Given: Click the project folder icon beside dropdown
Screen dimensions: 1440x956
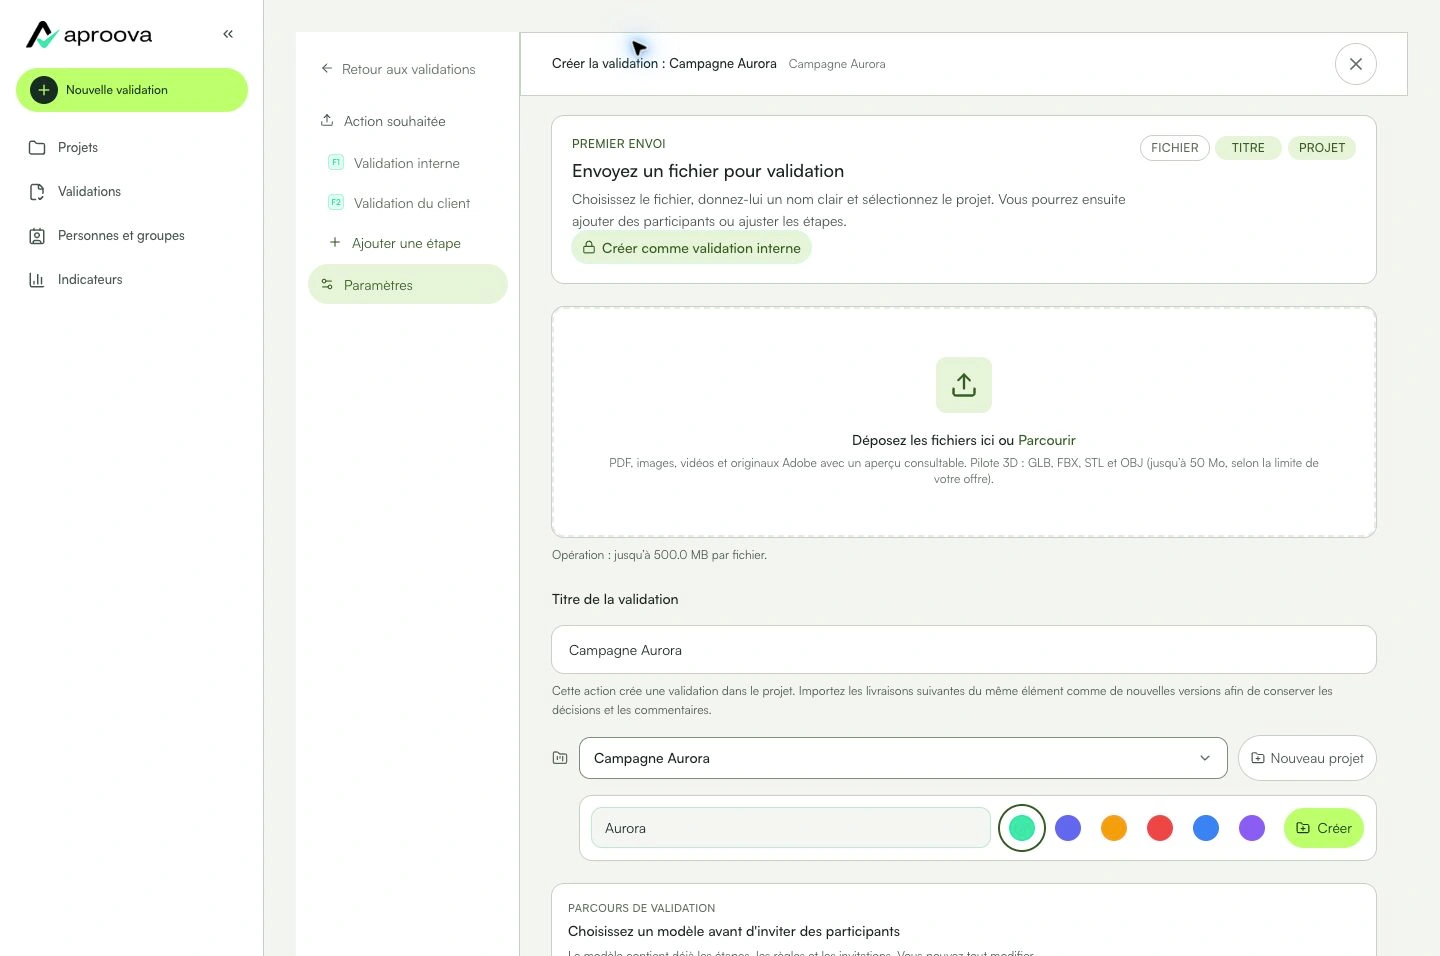Looking at the screenshot, I should 560,758.
